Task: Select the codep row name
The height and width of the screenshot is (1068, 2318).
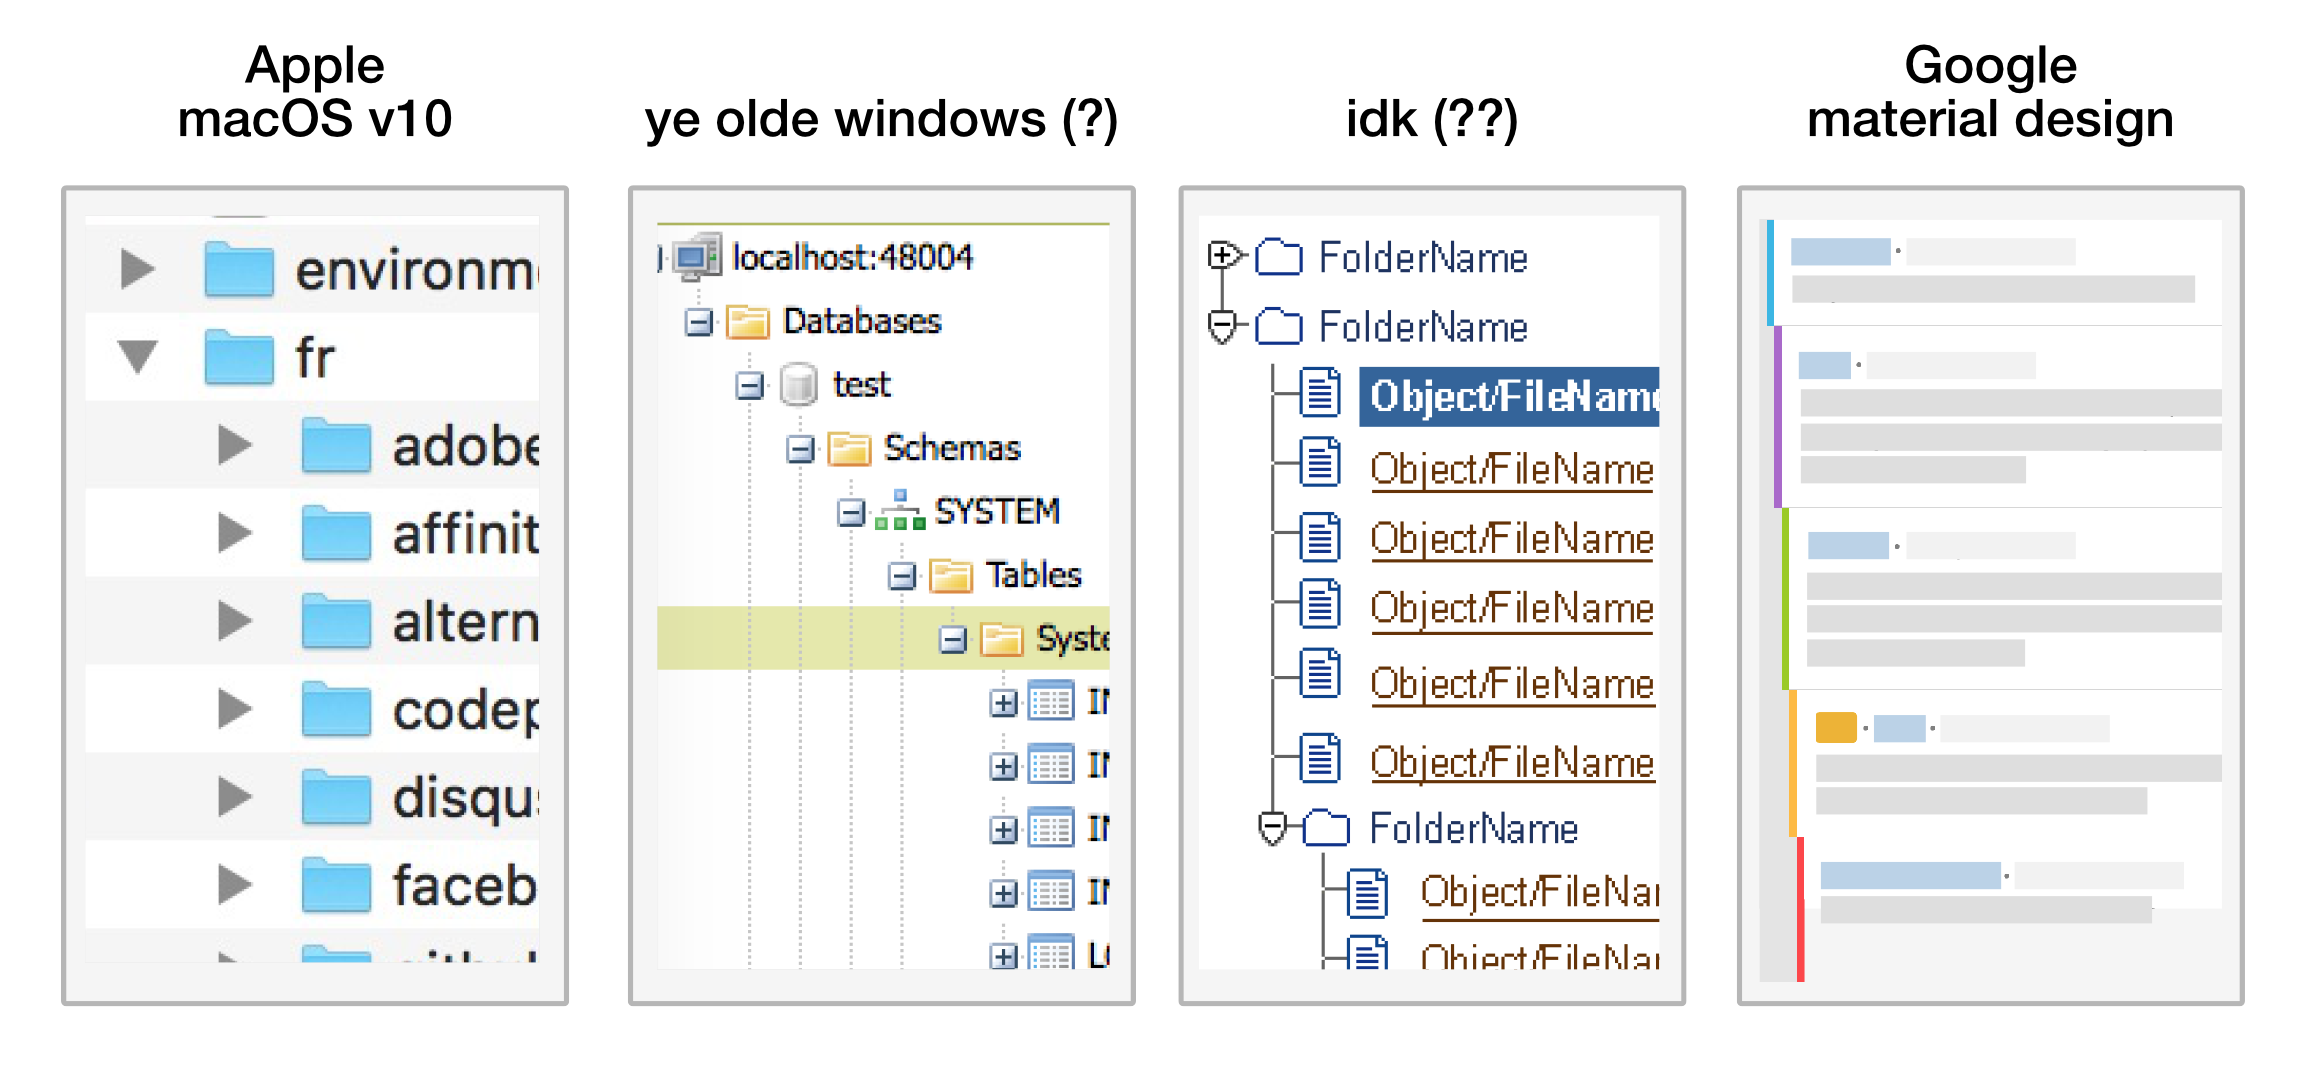Action: pos(466,712)
